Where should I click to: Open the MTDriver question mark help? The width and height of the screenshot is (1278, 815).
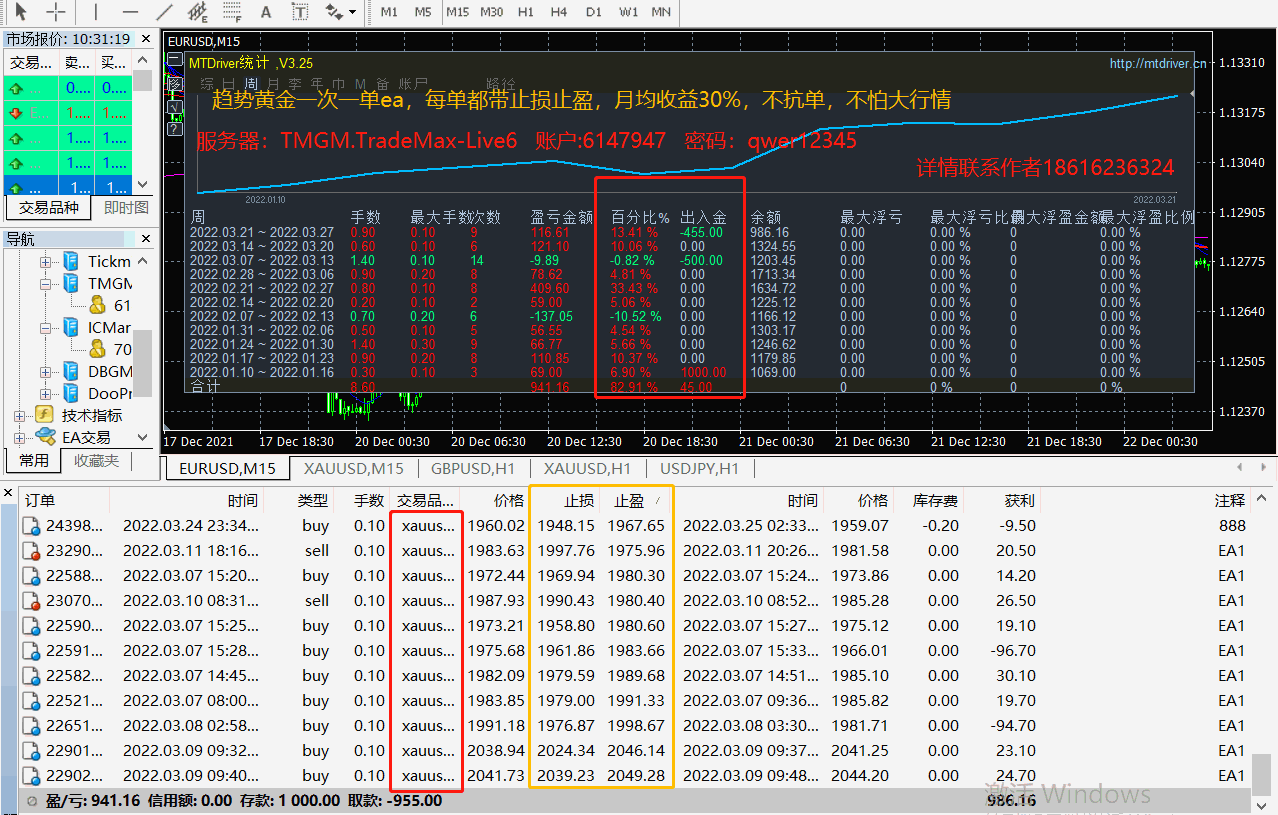point(174,128)
